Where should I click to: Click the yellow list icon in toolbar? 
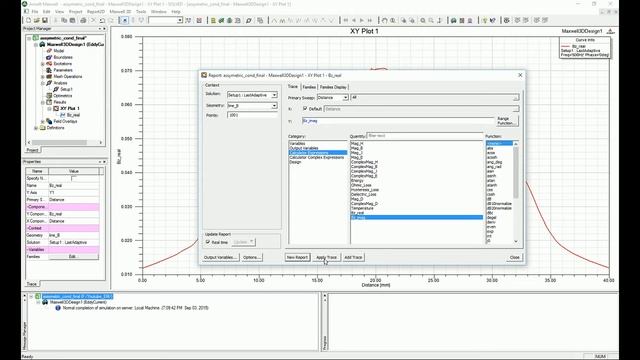[213, 20]
